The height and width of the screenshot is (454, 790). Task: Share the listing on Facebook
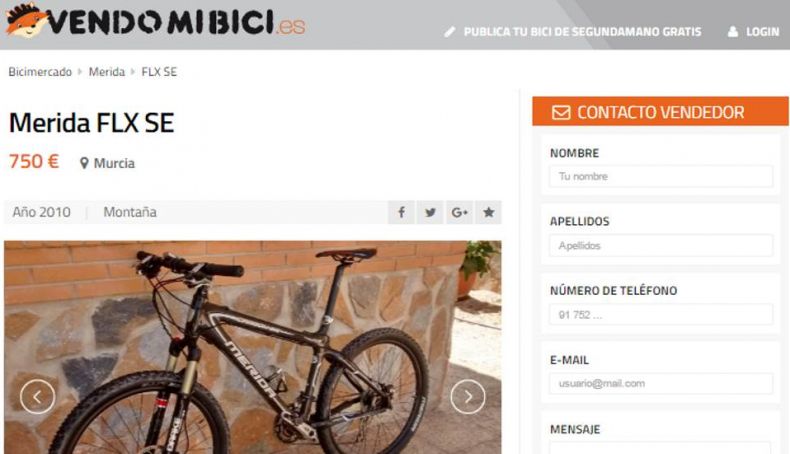[x=401, y=212]
